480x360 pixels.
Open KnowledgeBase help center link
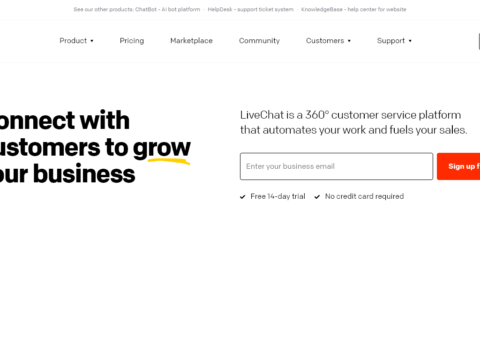tap(353, 9)
